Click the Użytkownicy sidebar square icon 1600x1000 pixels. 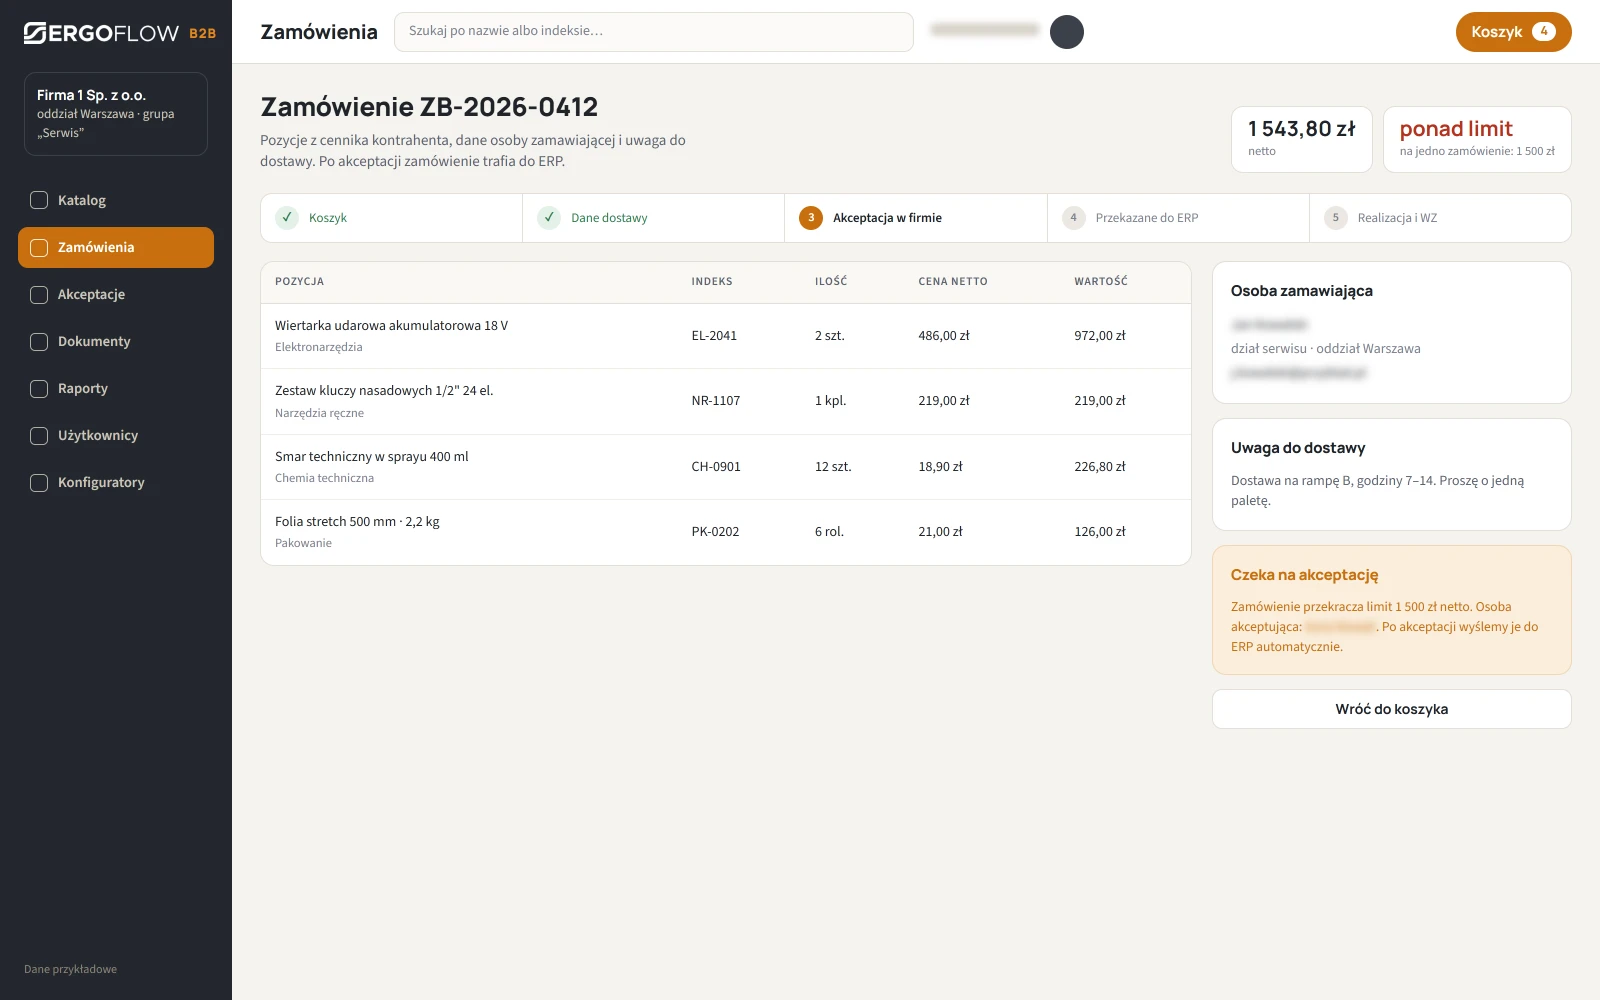point(39,435)
